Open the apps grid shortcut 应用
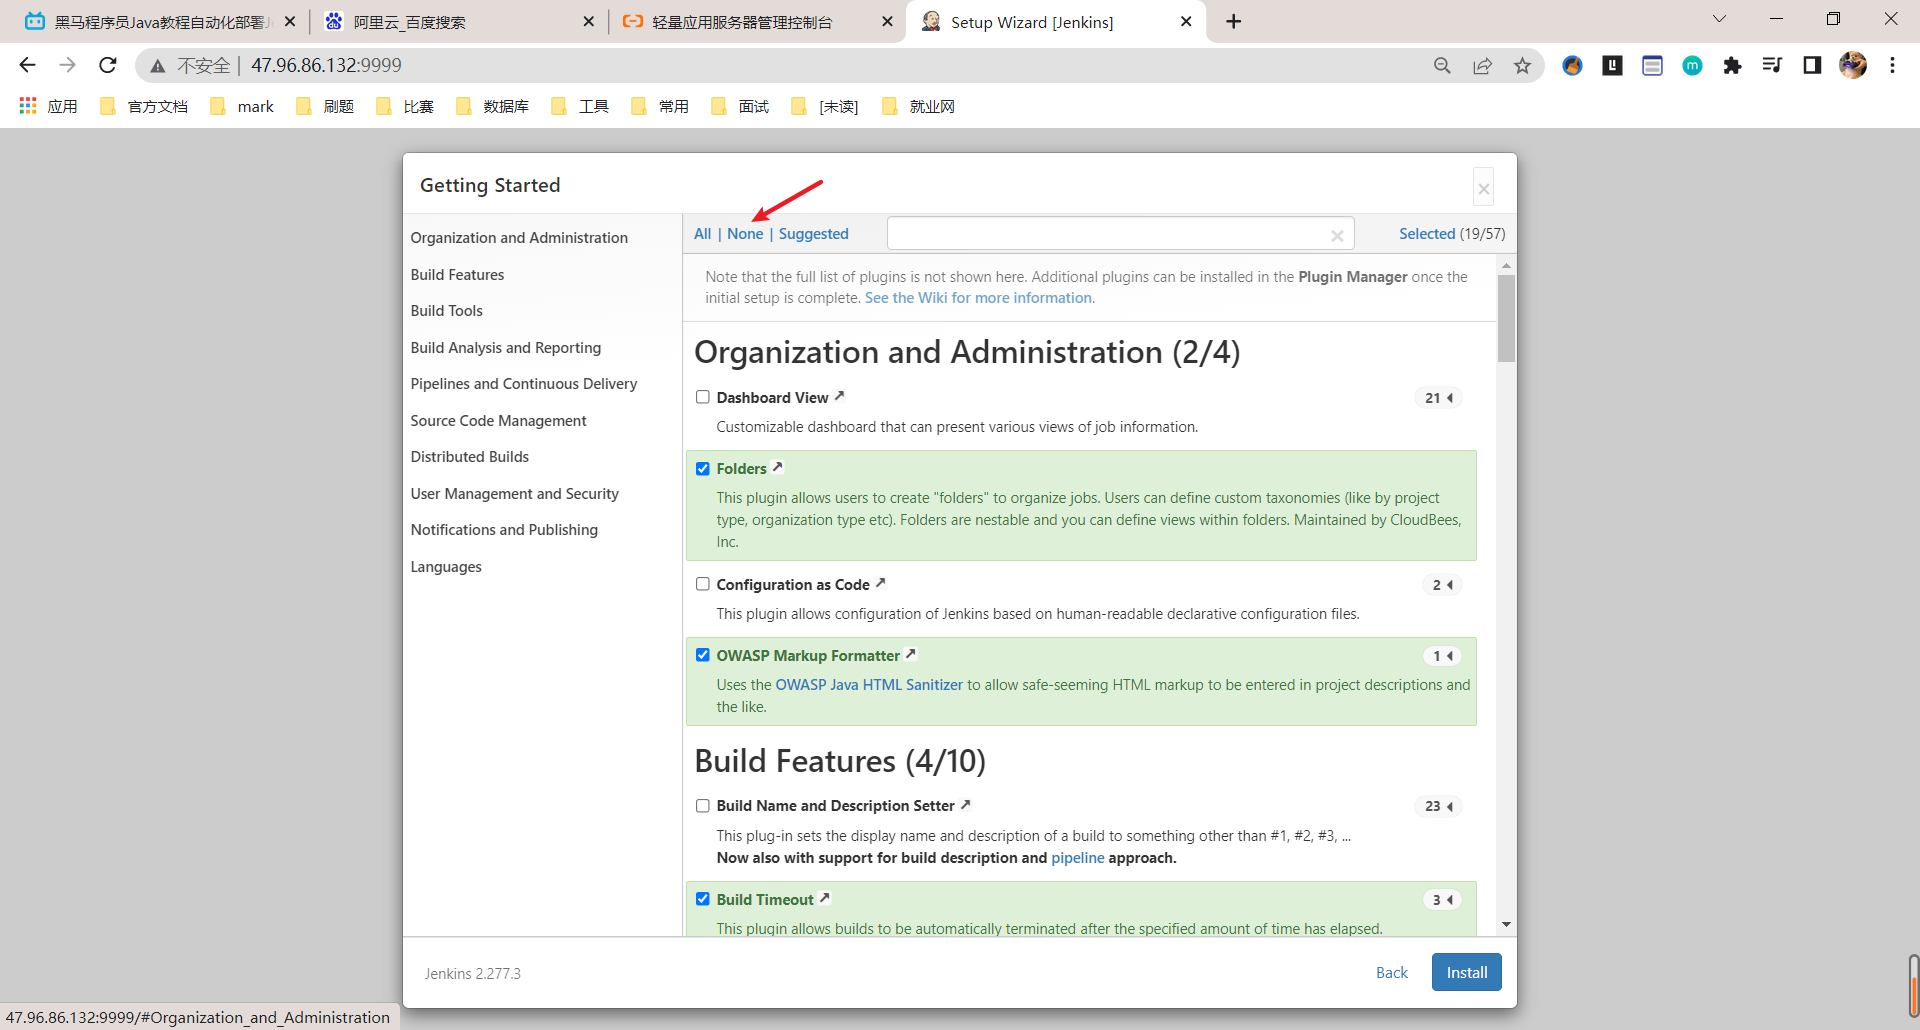This screenshot has width=1920, height=1030. click(48, 106)
